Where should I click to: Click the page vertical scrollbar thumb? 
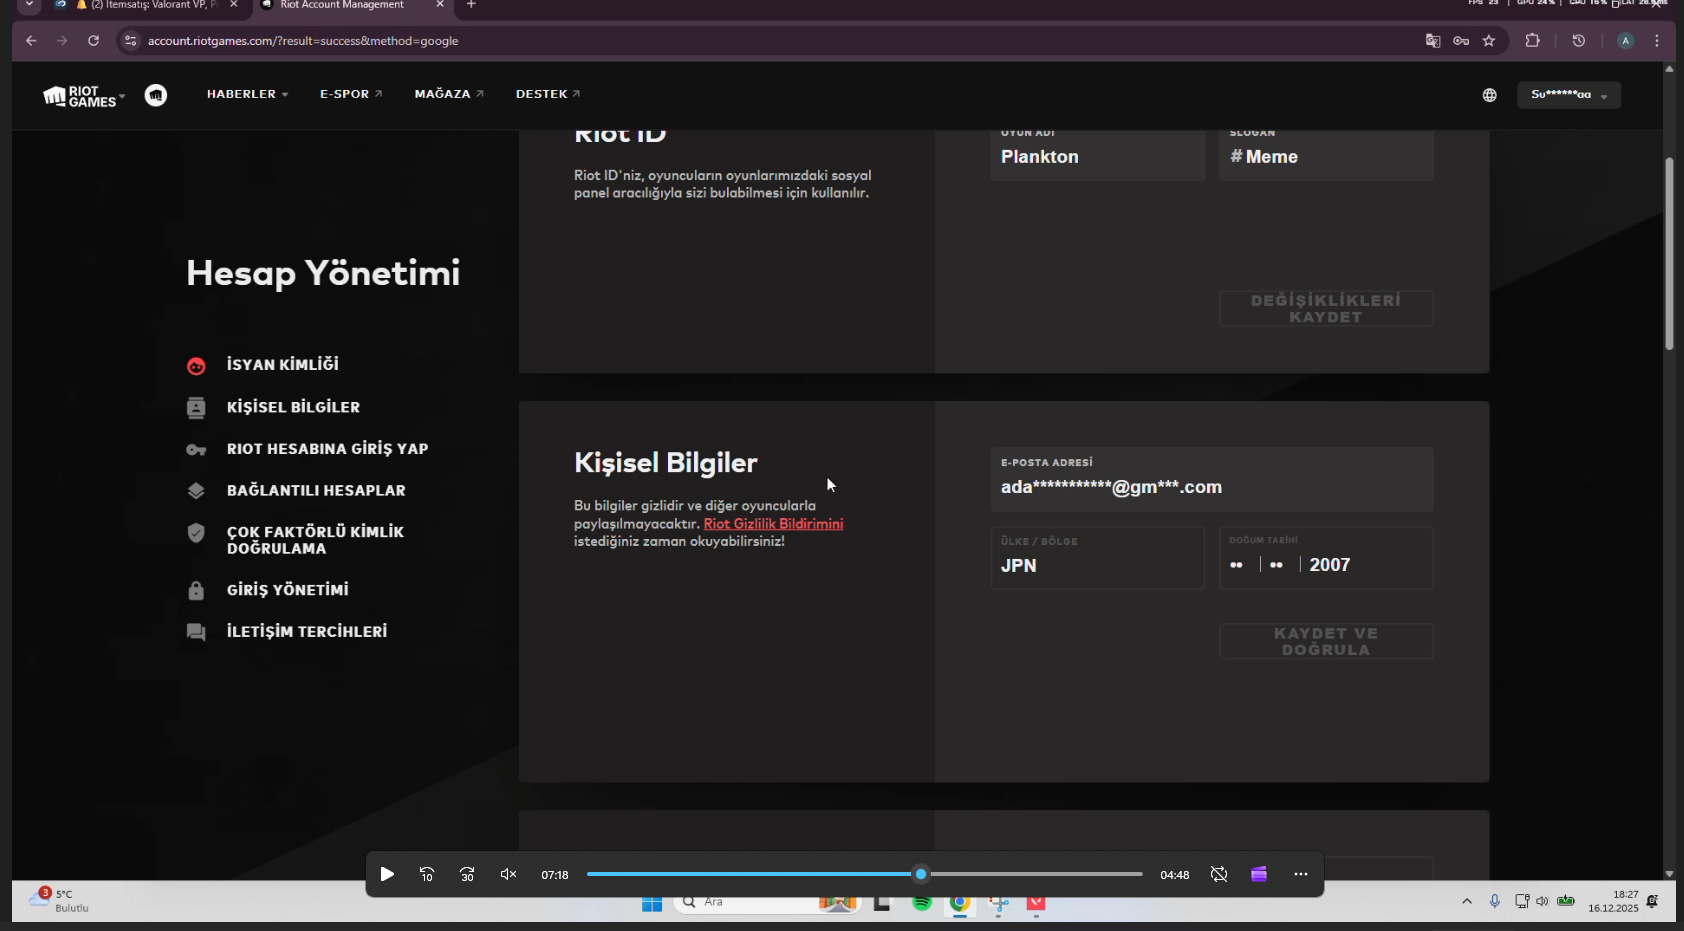(1669, 254)
